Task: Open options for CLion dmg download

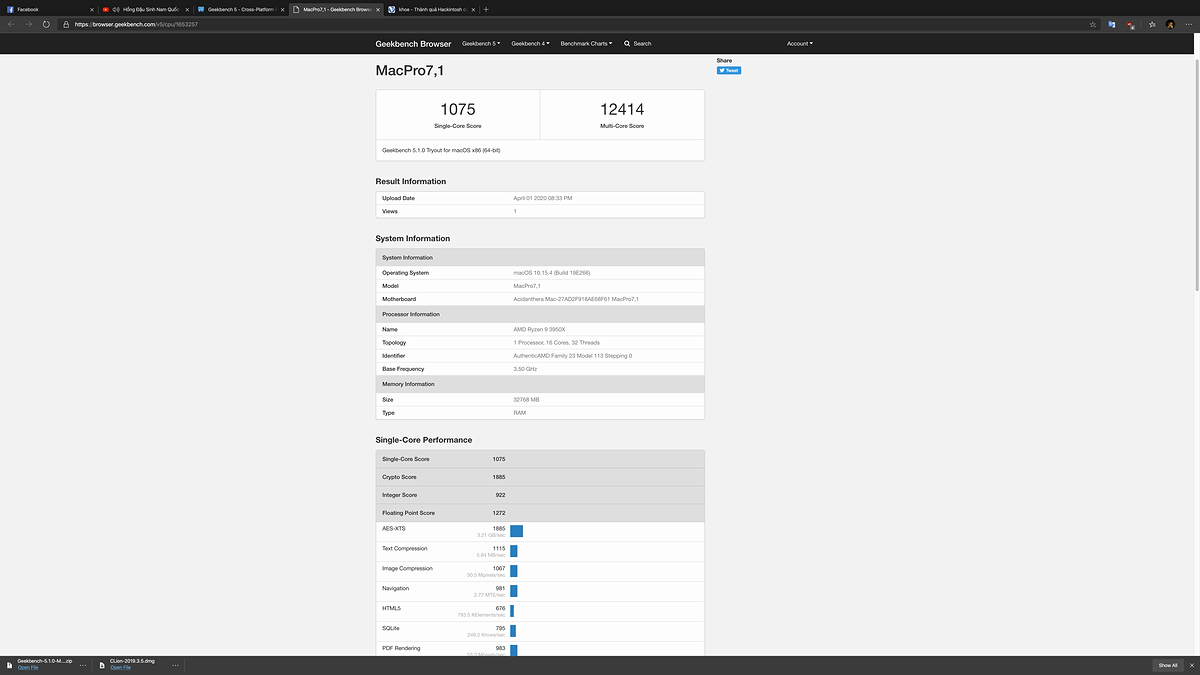Action: click(x=175, y=664)
